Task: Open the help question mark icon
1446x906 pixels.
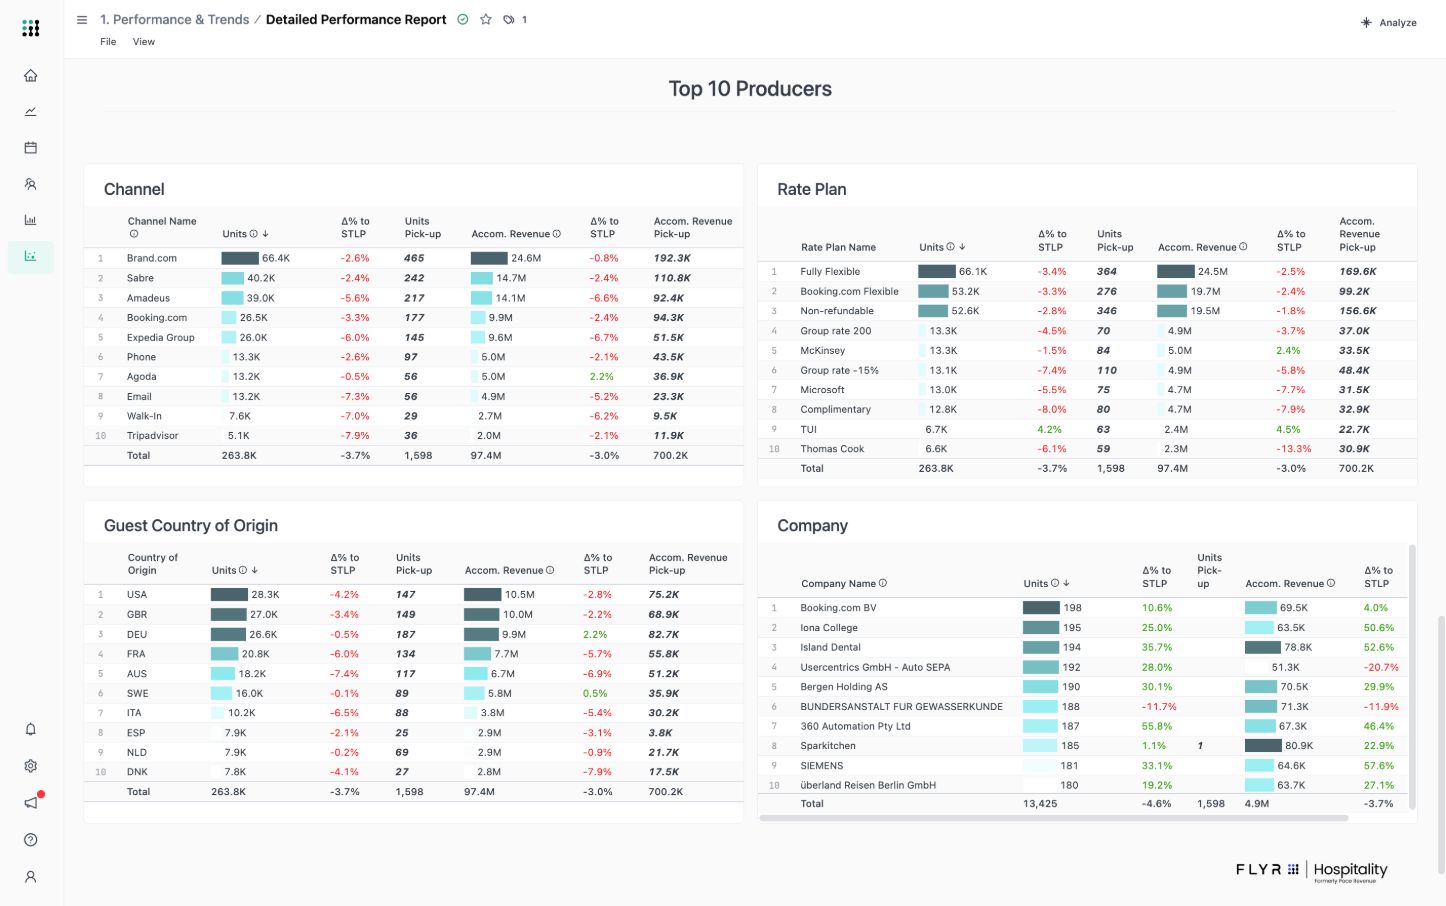Action: tap(31, 840)
